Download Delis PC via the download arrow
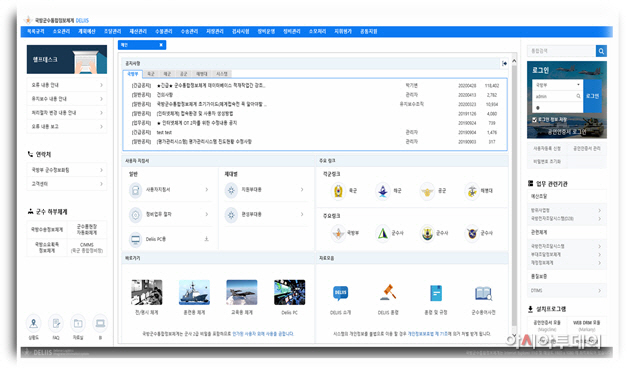 pyautogui.click(x=206, y=239)
